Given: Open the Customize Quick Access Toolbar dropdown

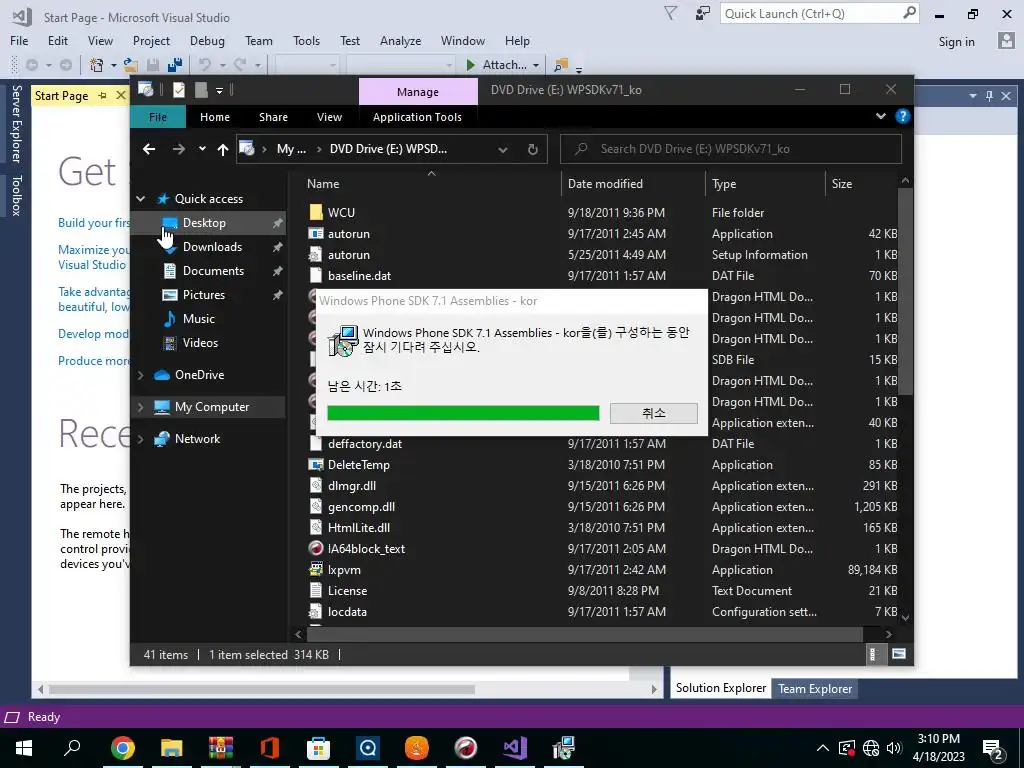Looking at the screenshot, I should point(219,90).
